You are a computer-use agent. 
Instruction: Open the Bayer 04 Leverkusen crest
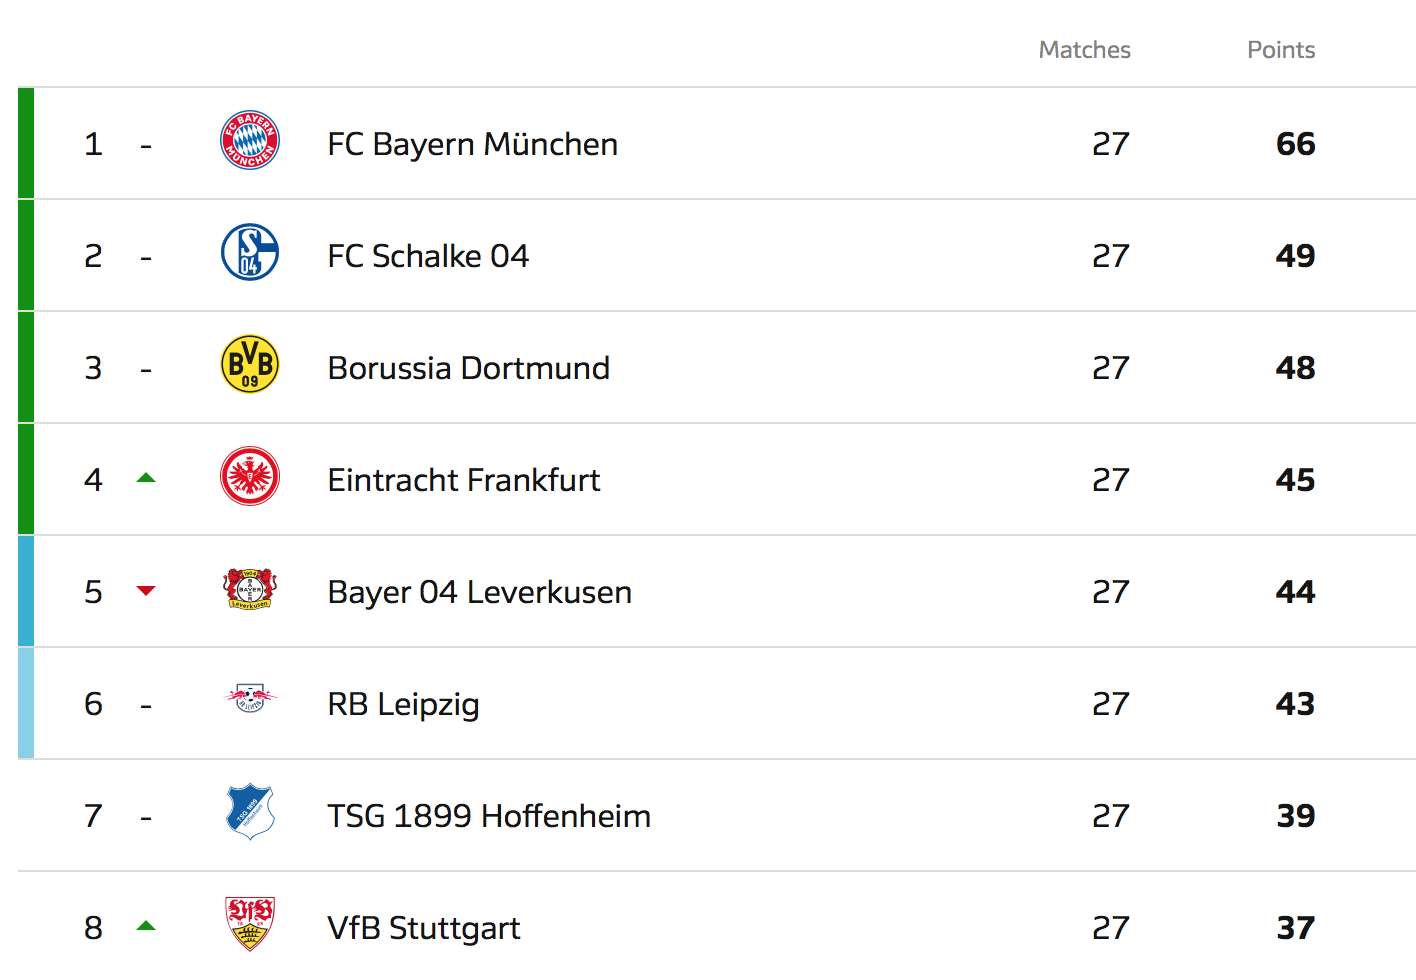pyautogui.click(x=250, y=589)
